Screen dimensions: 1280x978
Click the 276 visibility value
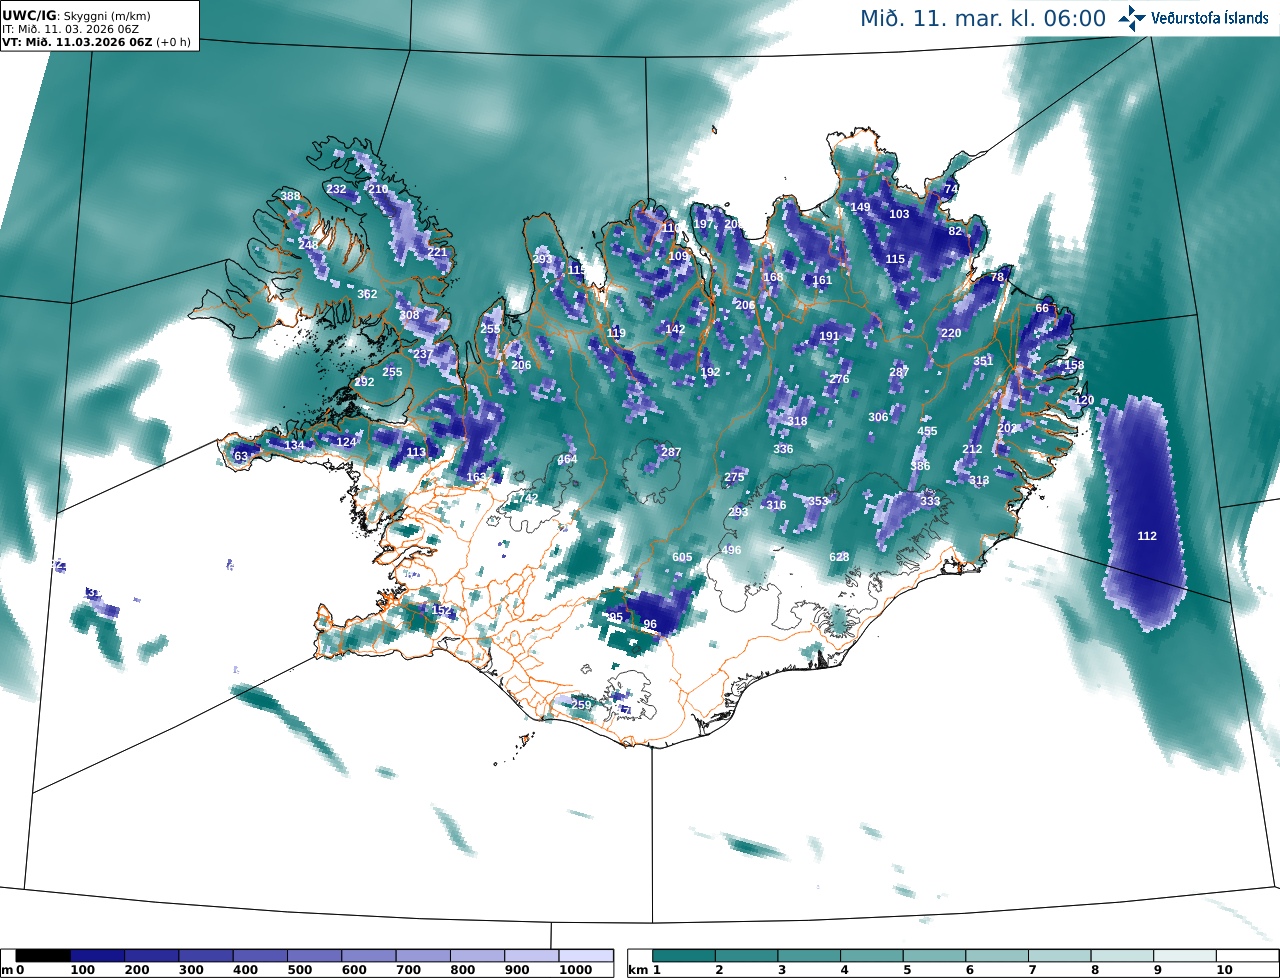point(839,379)
